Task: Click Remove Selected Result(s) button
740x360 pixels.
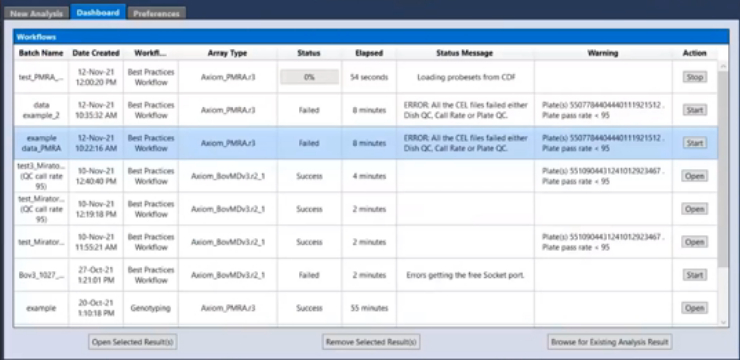Action: coord(371,342)
